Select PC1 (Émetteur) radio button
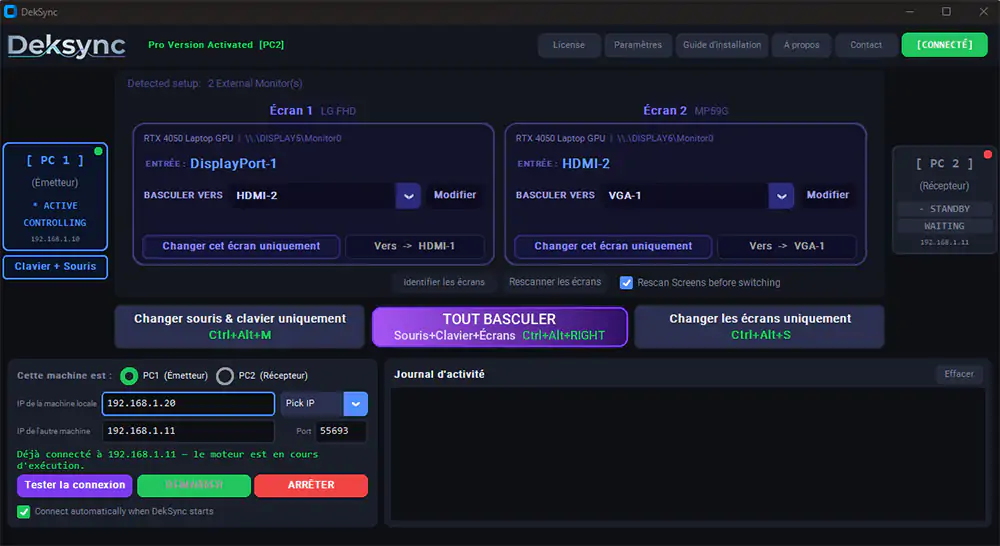 point(129,376)
